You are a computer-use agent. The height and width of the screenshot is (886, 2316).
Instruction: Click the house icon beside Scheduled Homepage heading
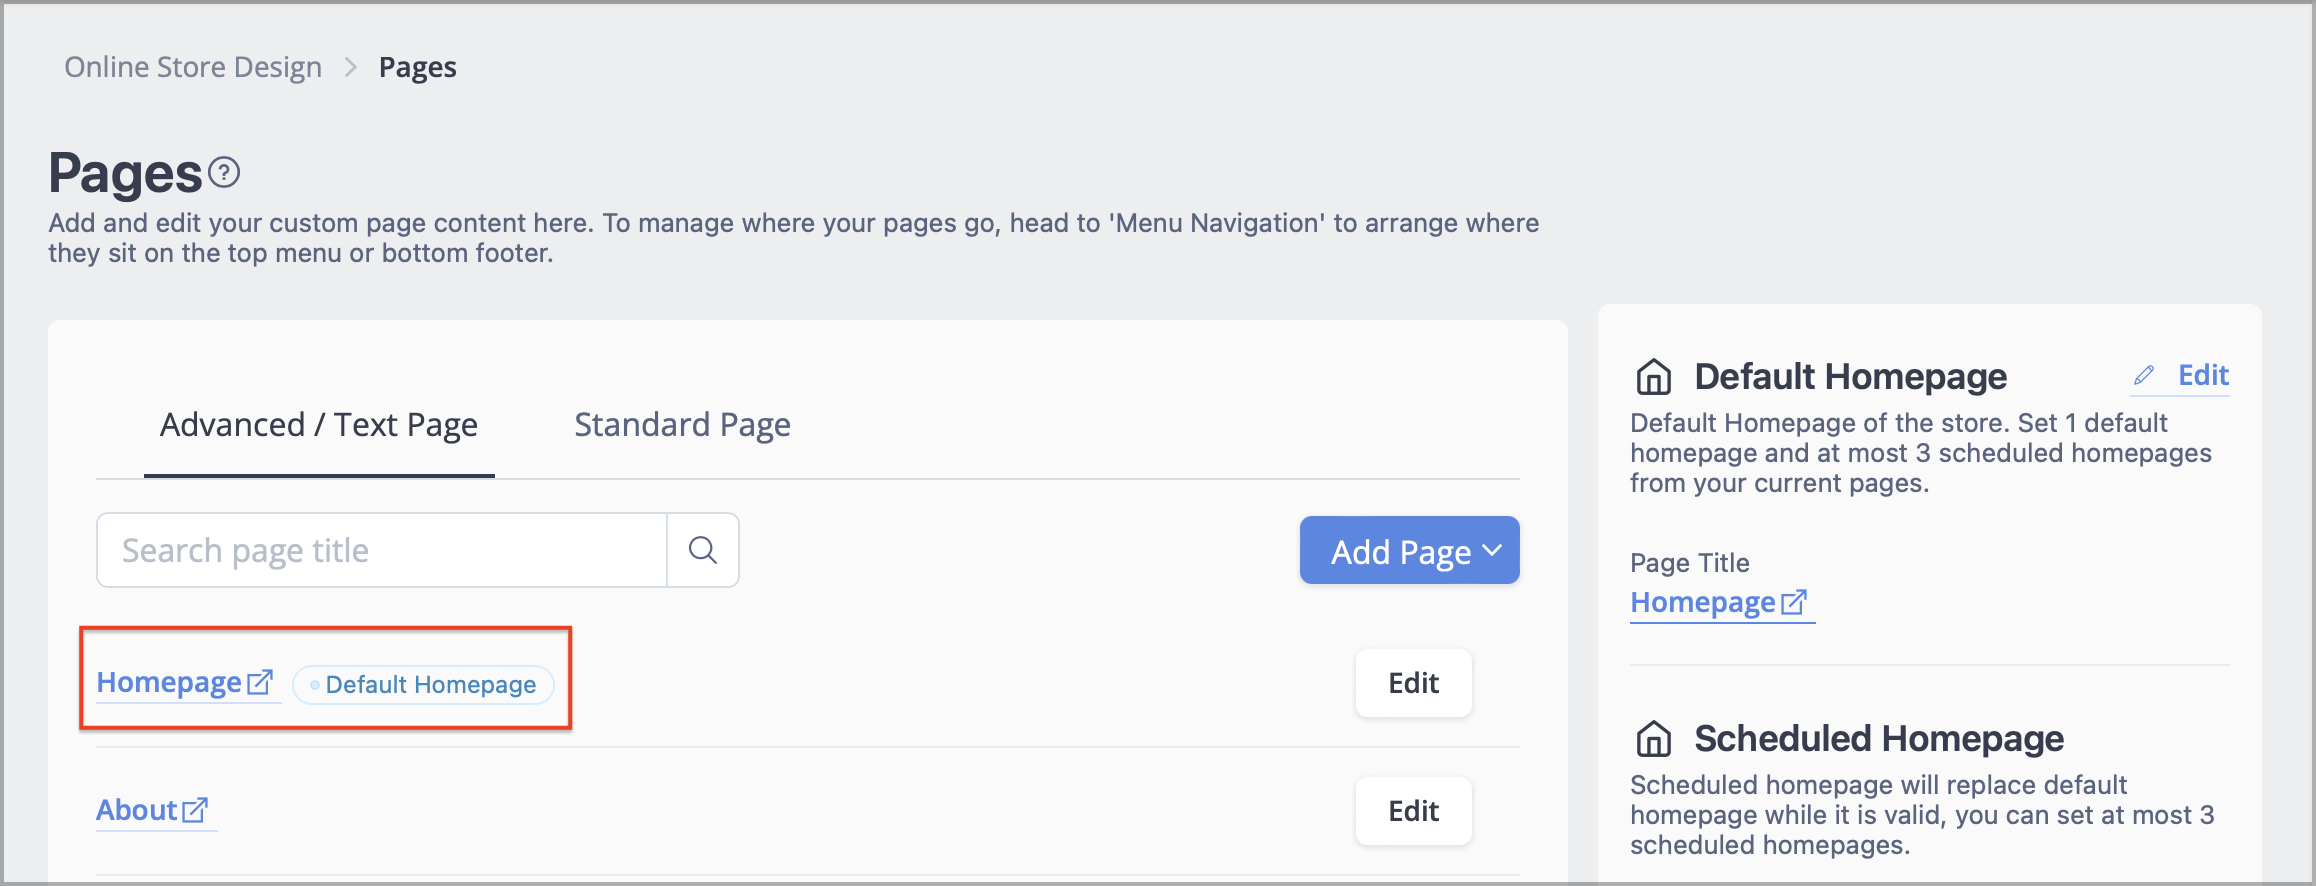(1654, 739)
